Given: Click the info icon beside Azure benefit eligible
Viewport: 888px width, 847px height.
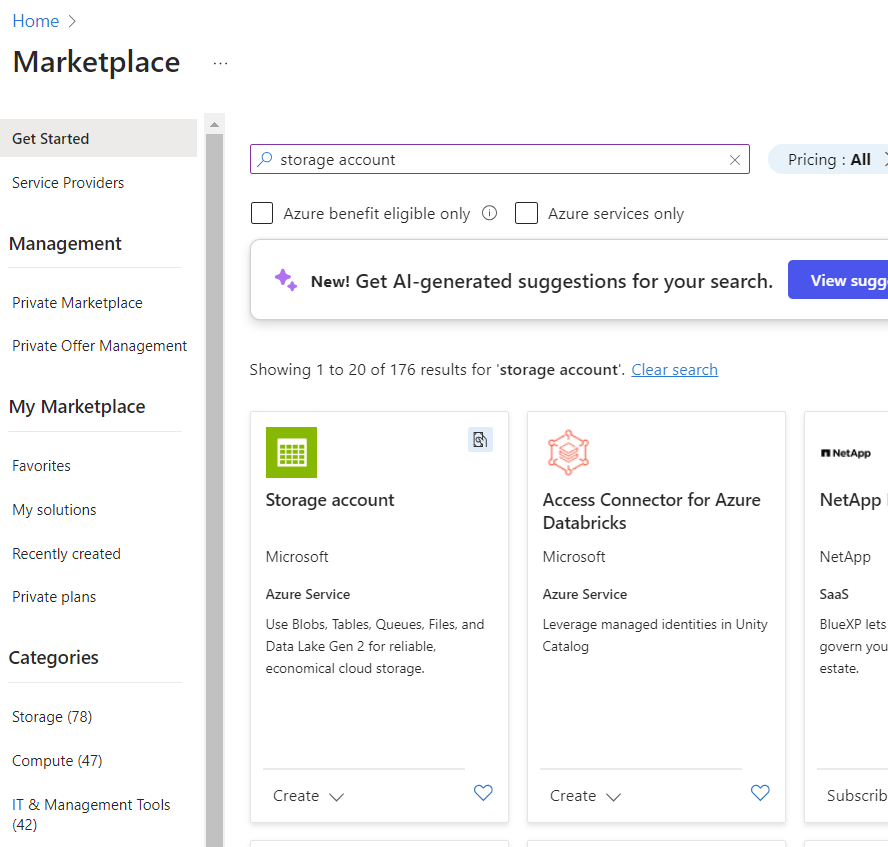Looking at the screenshot, I should tap(489, 213).
